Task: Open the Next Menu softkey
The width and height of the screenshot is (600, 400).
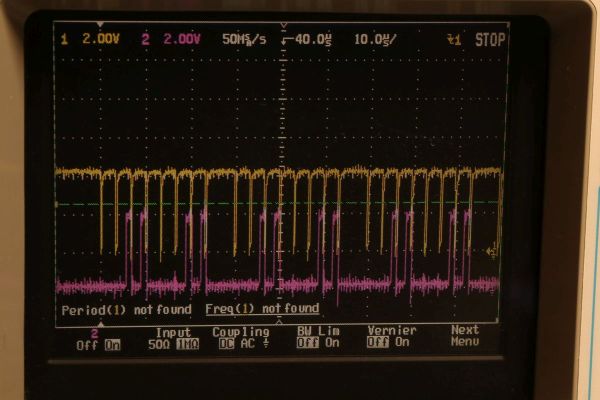Action: point(464,336)
